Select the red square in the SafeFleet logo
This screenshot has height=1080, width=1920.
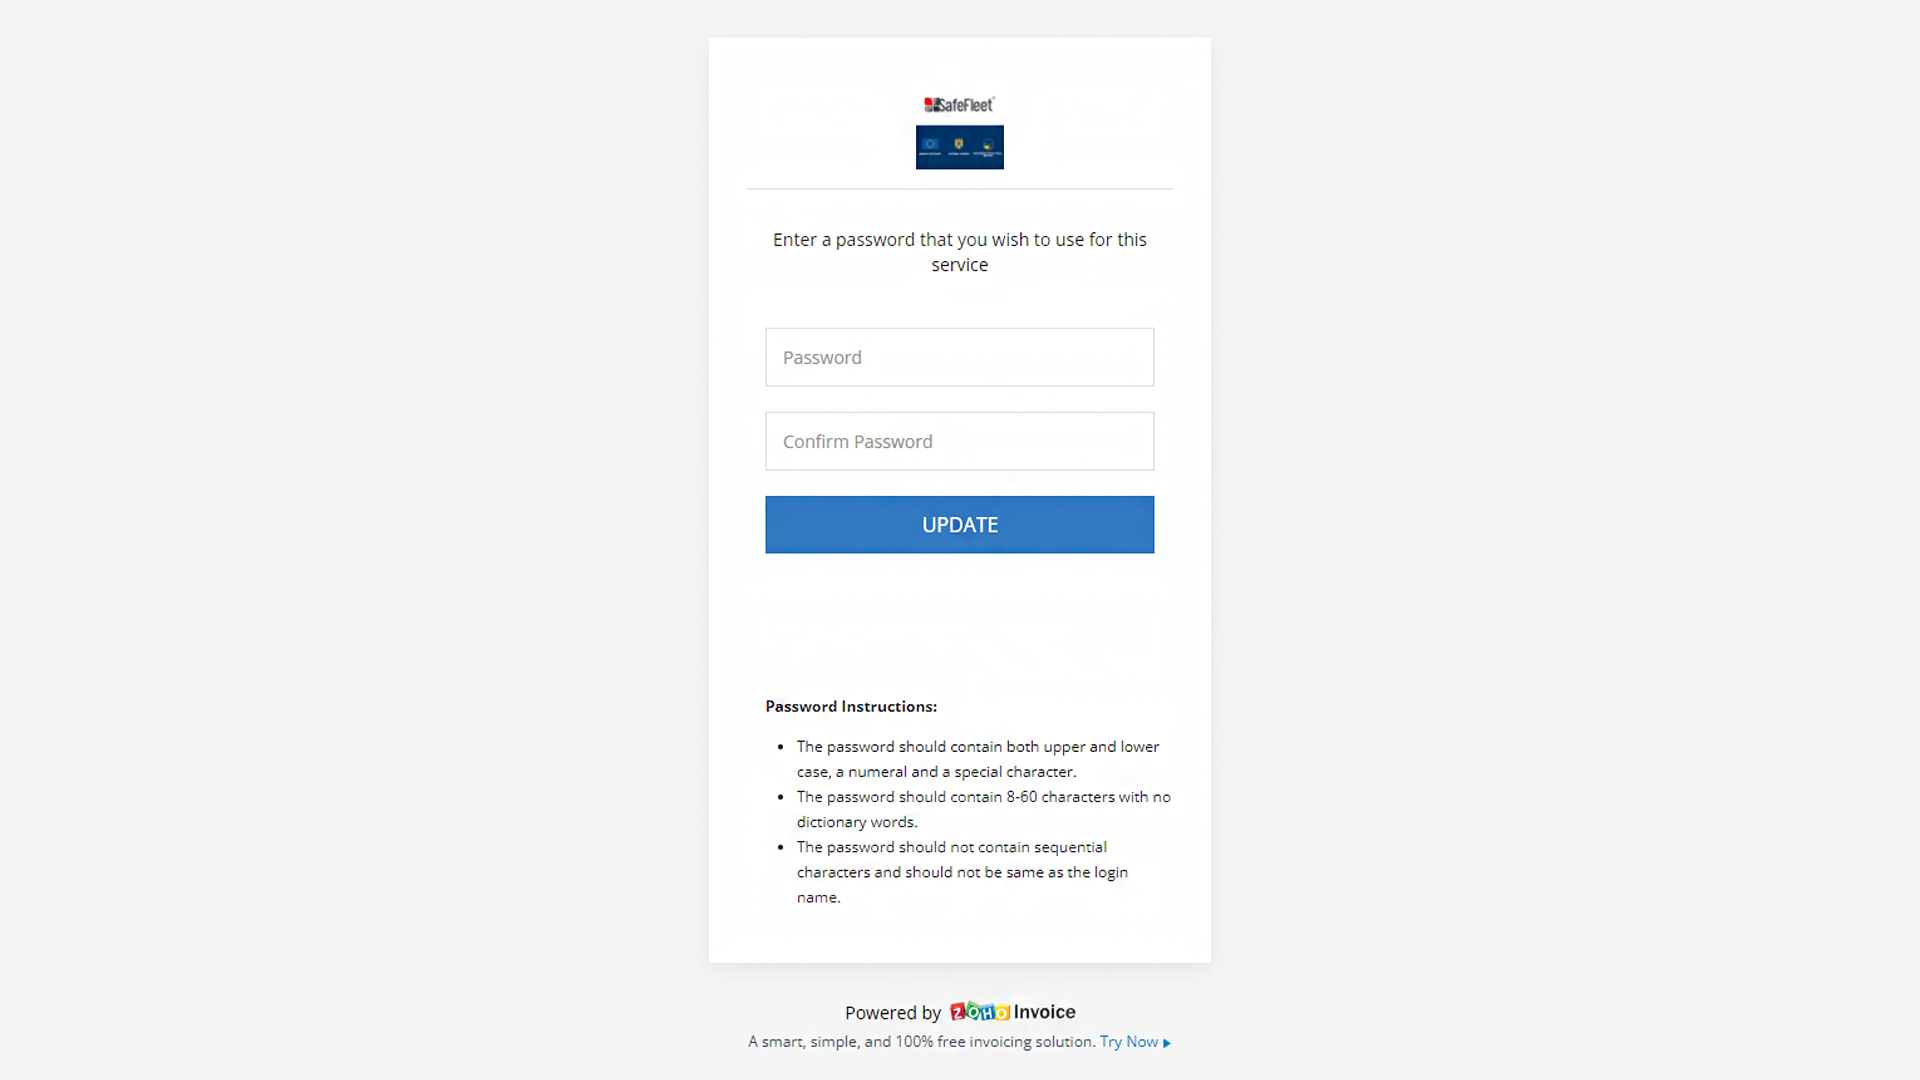tap(929, 103)
